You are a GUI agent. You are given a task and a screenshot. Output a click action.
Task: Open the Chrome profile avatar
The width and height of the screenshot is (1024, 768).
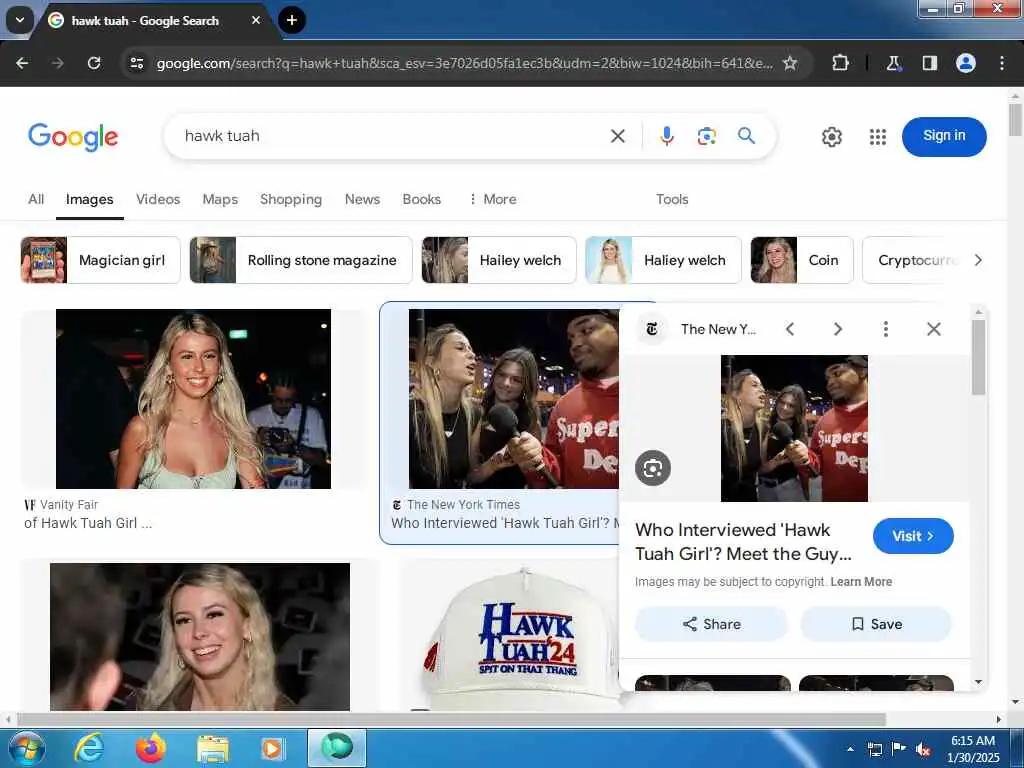point(966,63)
